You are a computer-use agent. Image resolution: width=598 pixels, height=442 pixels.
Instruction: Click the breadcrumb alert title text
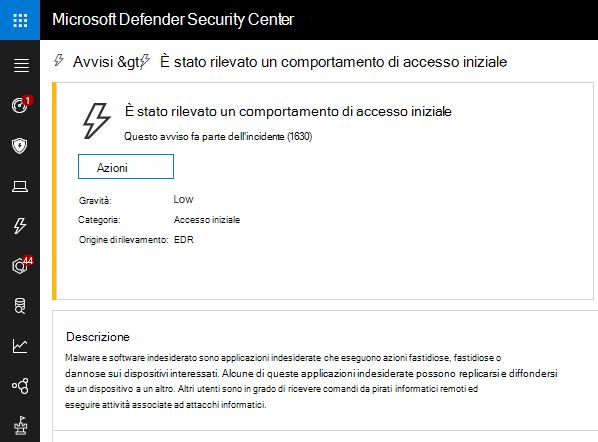333,62
